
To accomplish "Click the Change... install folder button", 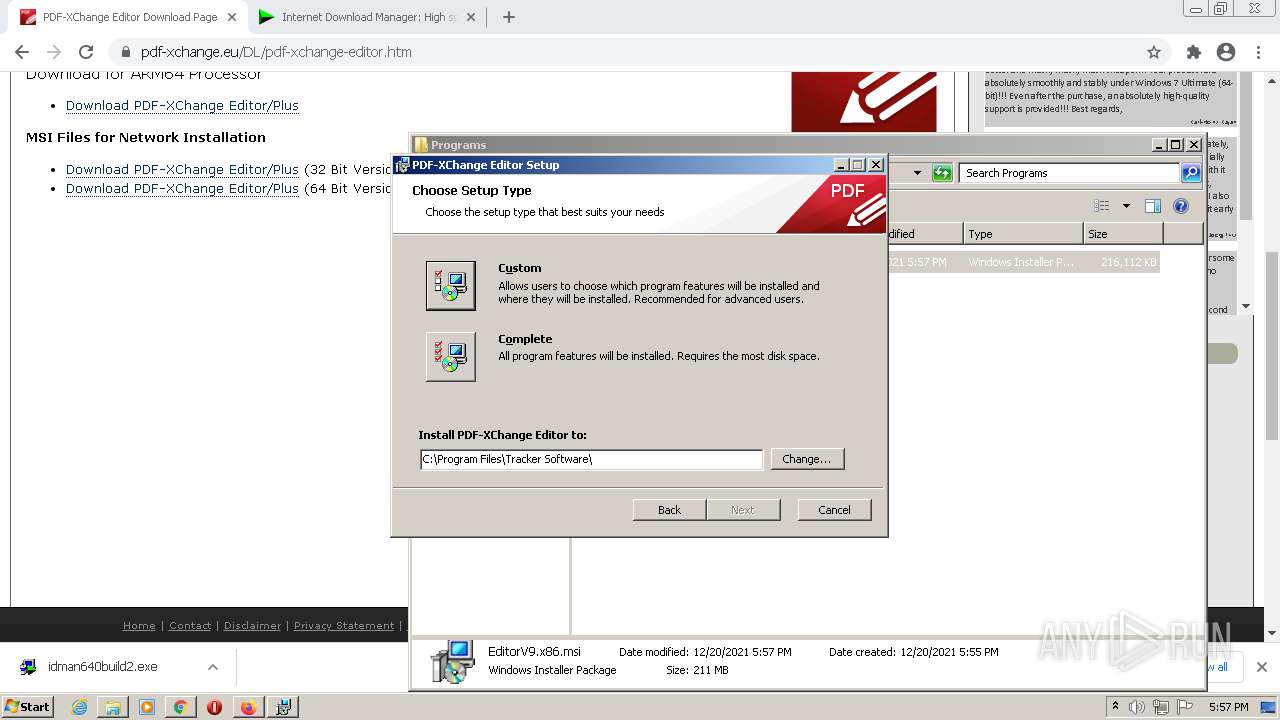I will coord(807,459).
